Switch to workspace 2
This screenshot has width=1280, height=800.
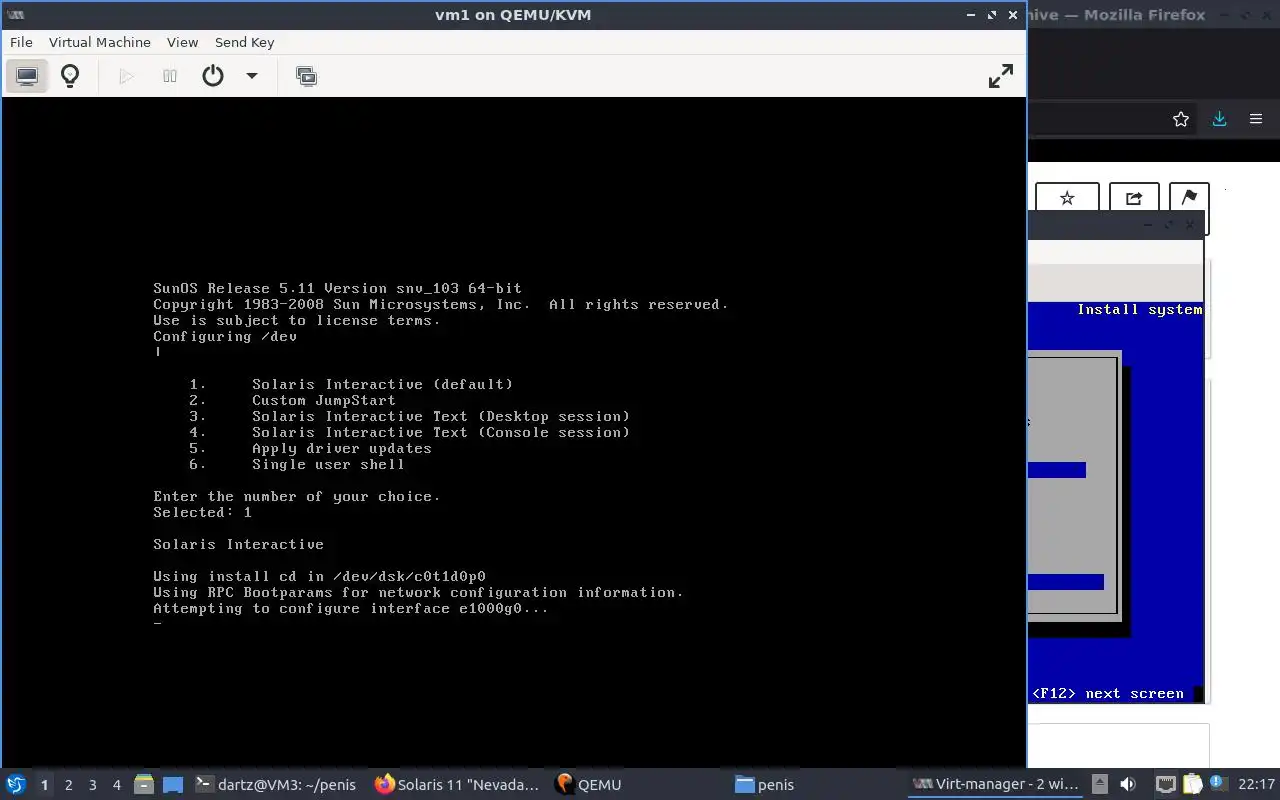point(68,785)
